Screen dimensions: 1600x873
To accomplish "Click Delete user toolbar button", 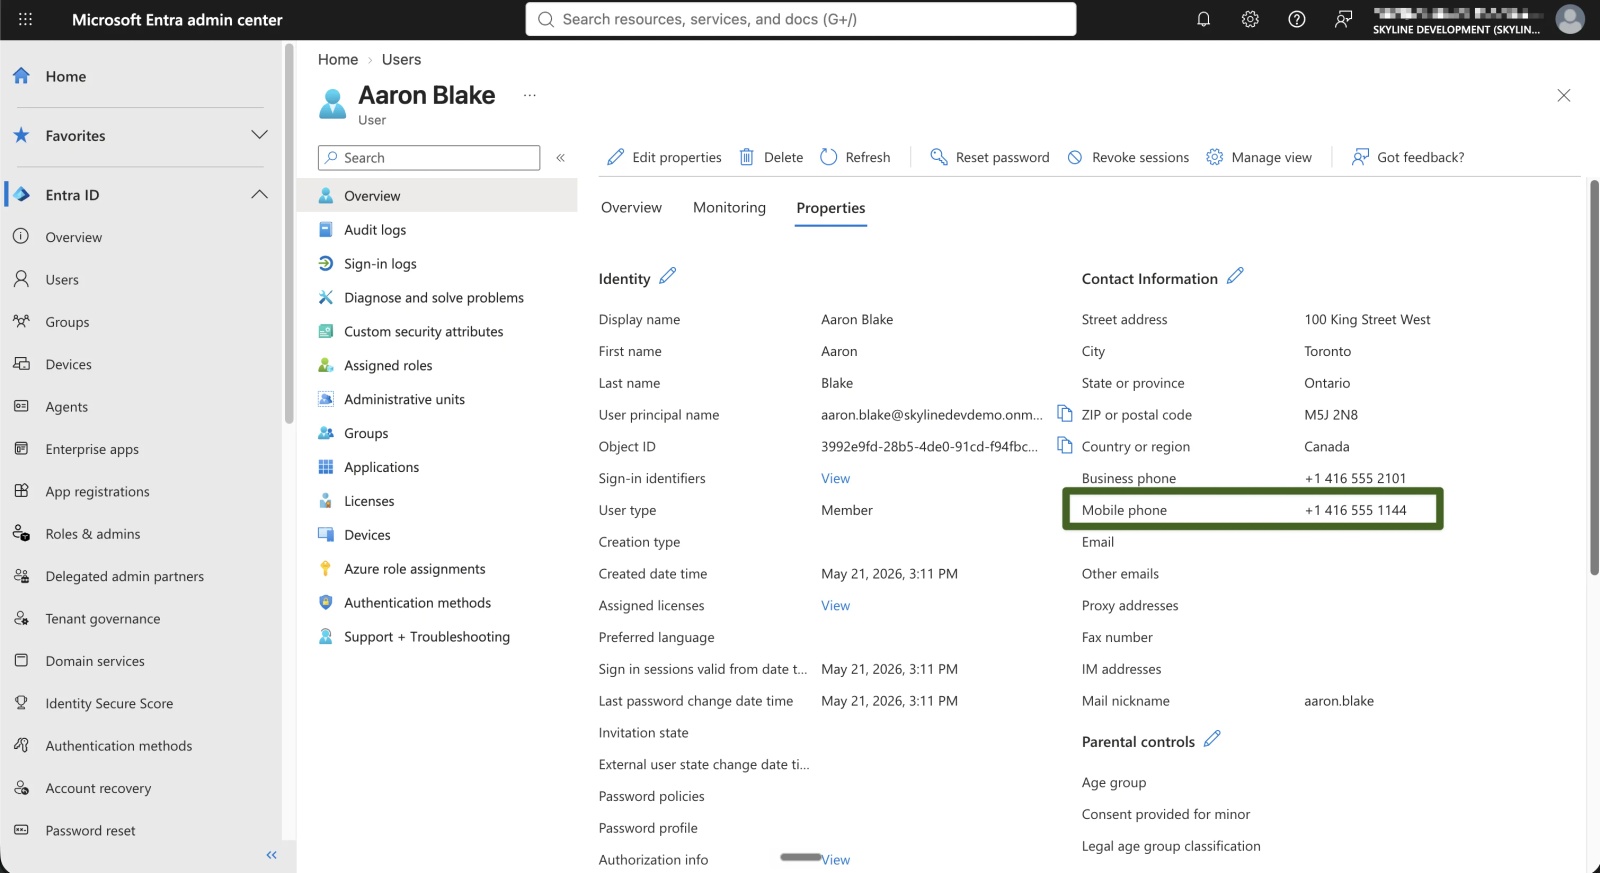I will tap(771, 157).
